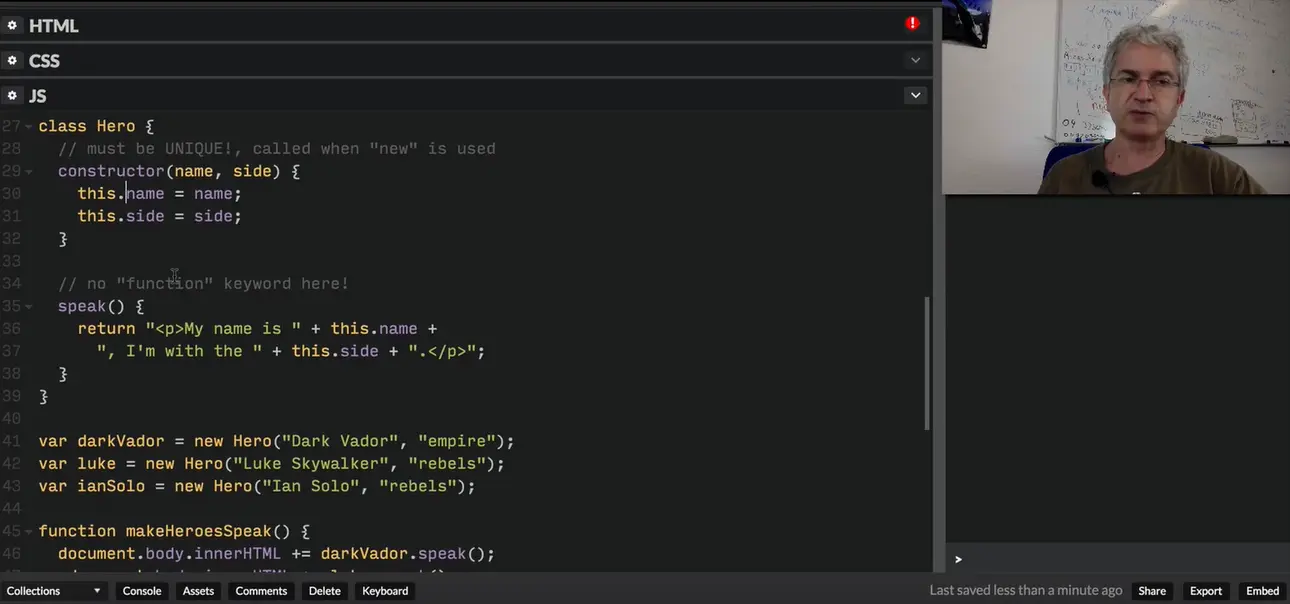The width and height of the screenshot is (1290, 604).
Task: Open the Assets button
Action: 198,591
